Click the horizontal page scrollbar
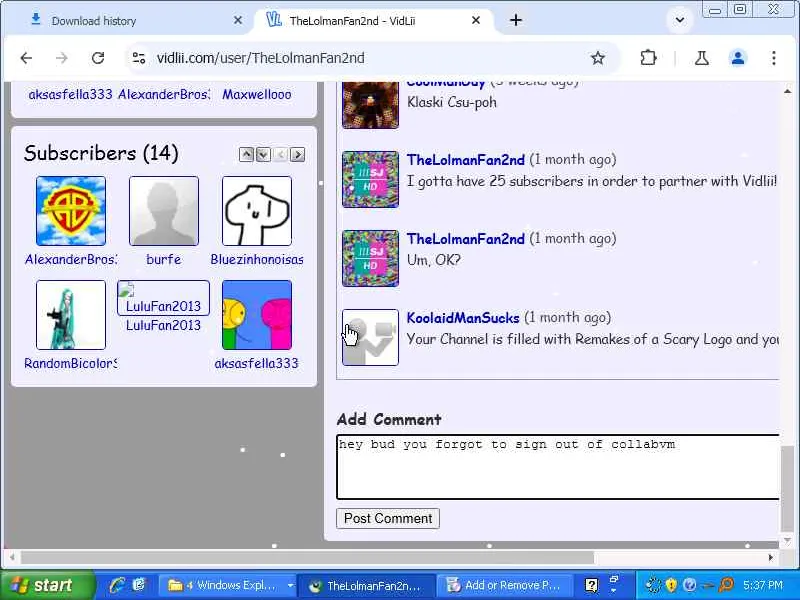 [x=308, y=558]
